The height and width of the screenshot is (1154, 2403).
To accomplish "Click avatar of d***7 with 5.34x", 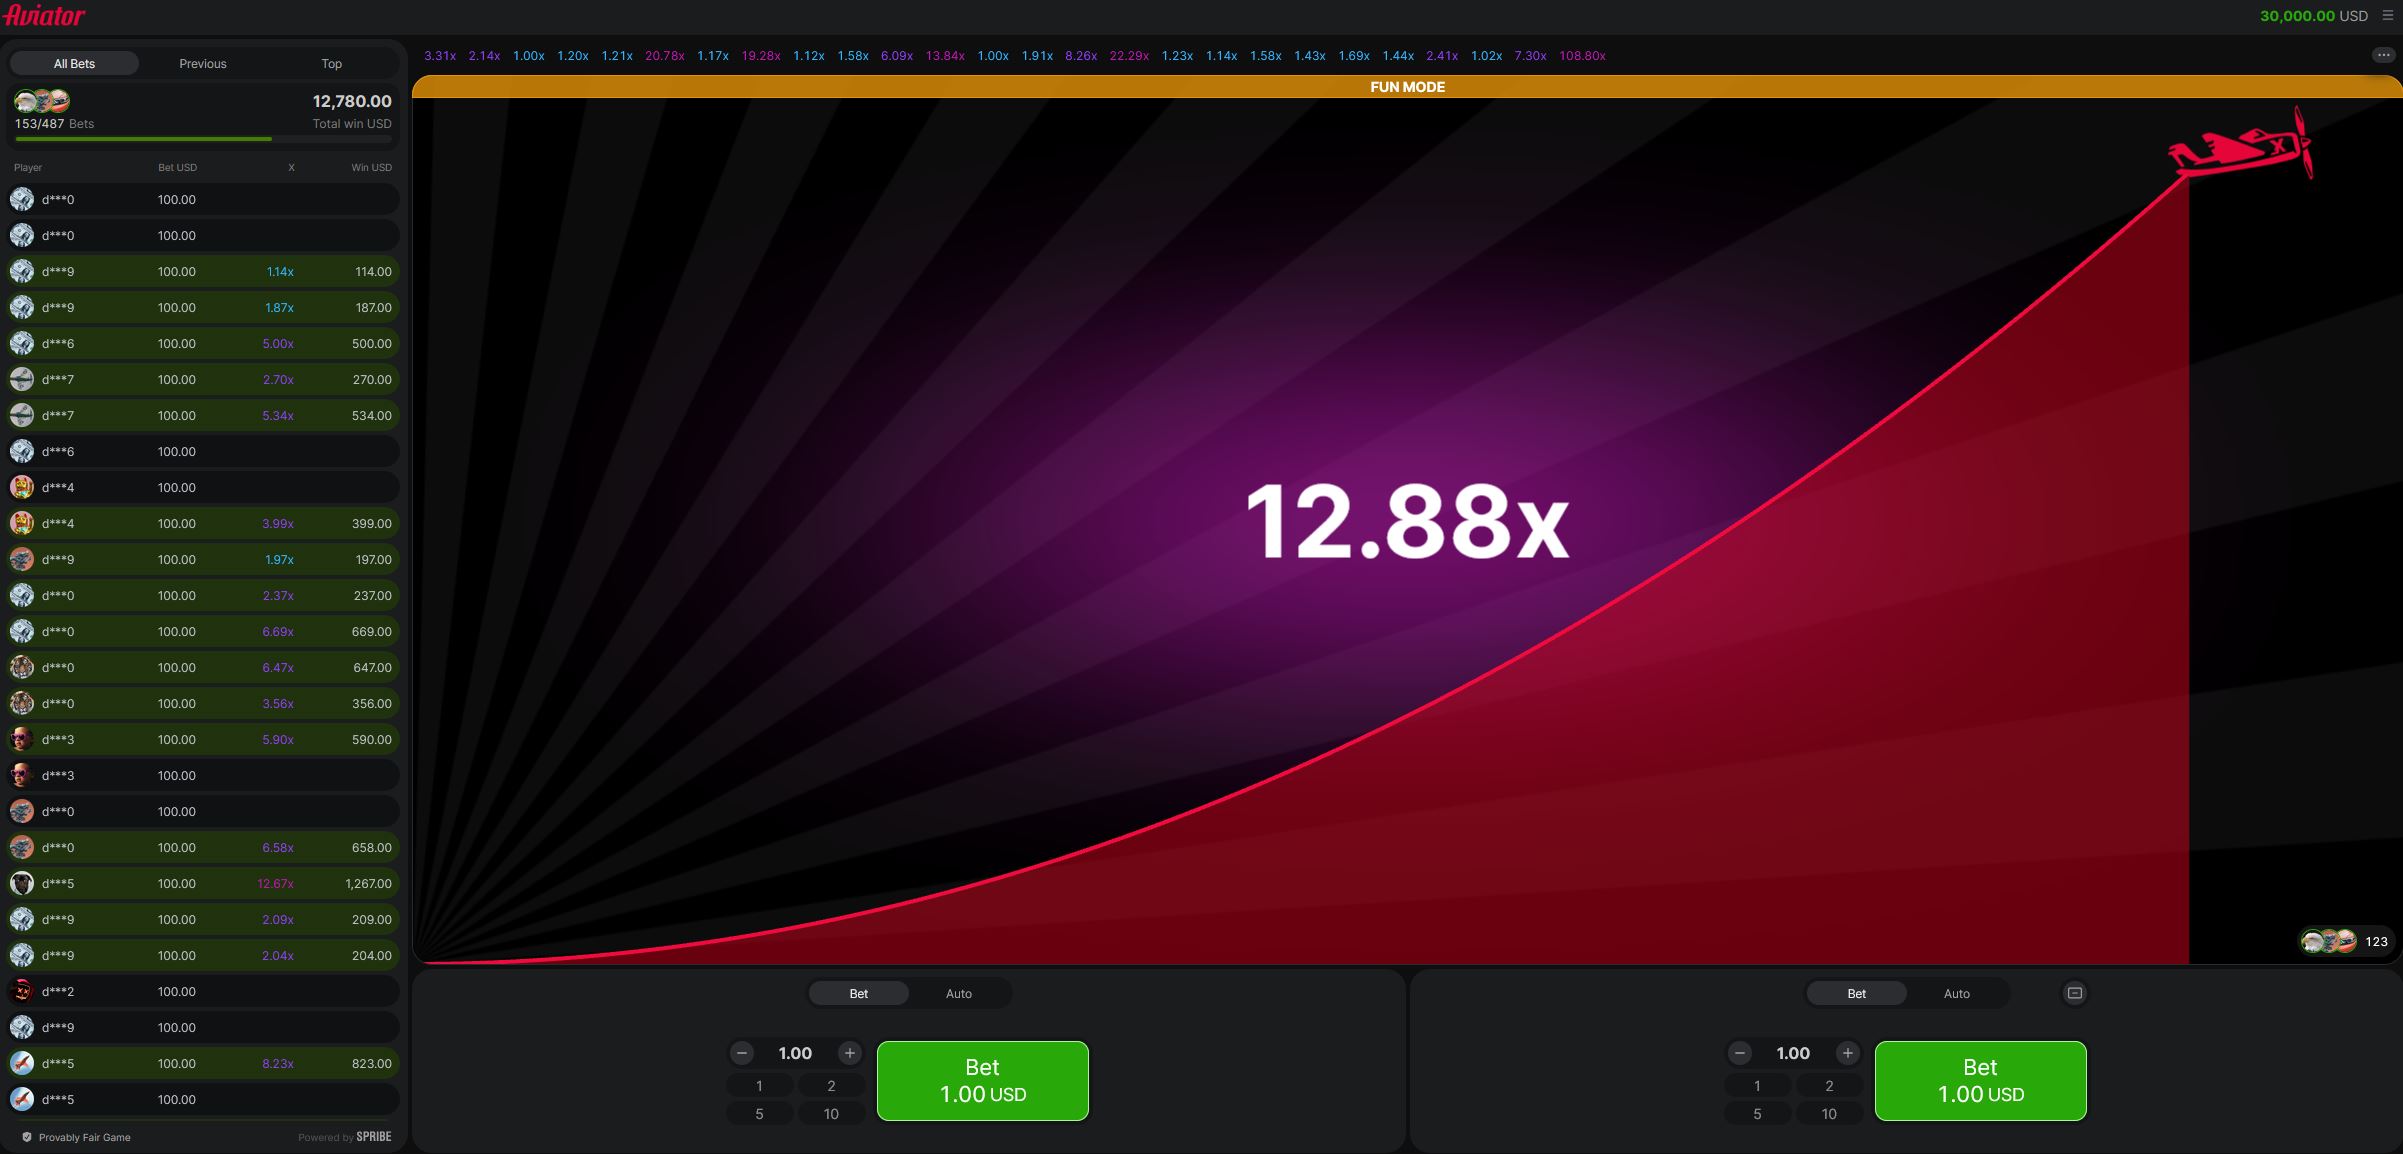I will tap(22, 415).
